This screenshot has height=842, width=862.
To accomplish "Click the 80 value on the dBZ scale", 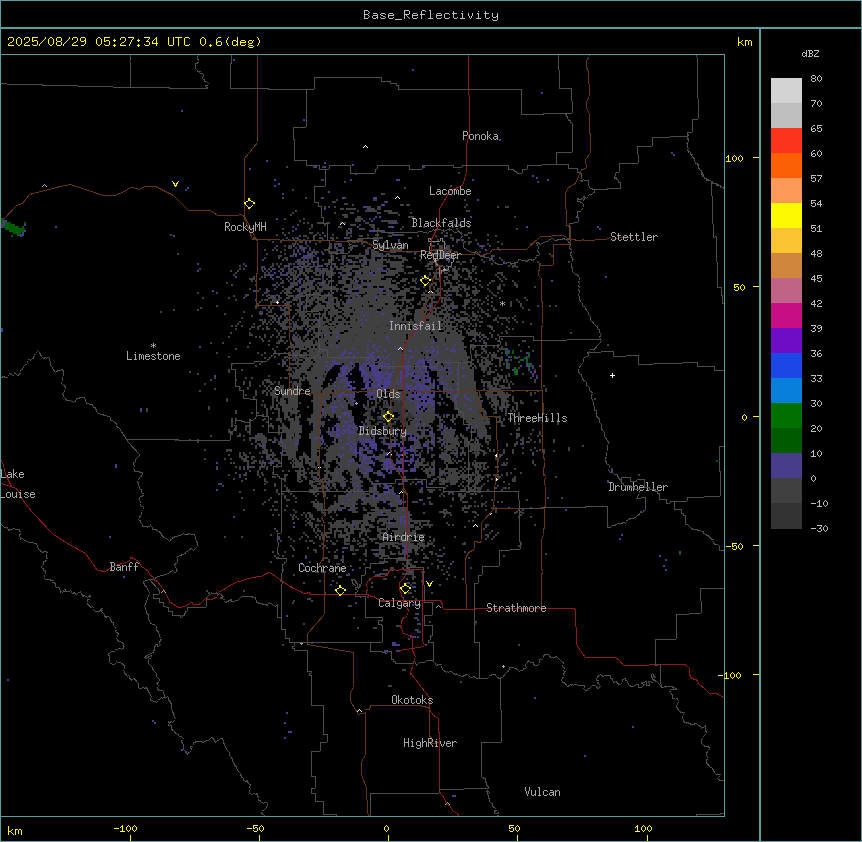I will (816, 79).
